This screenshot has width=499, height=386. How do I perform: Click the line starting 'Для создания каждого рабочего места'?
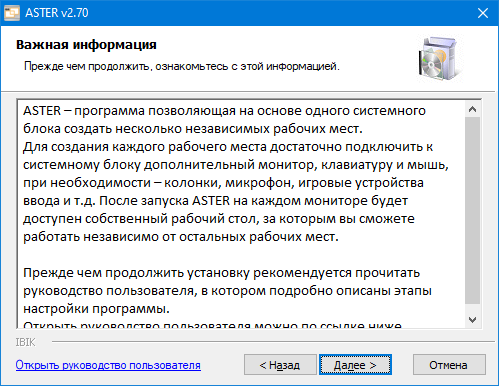228,147
